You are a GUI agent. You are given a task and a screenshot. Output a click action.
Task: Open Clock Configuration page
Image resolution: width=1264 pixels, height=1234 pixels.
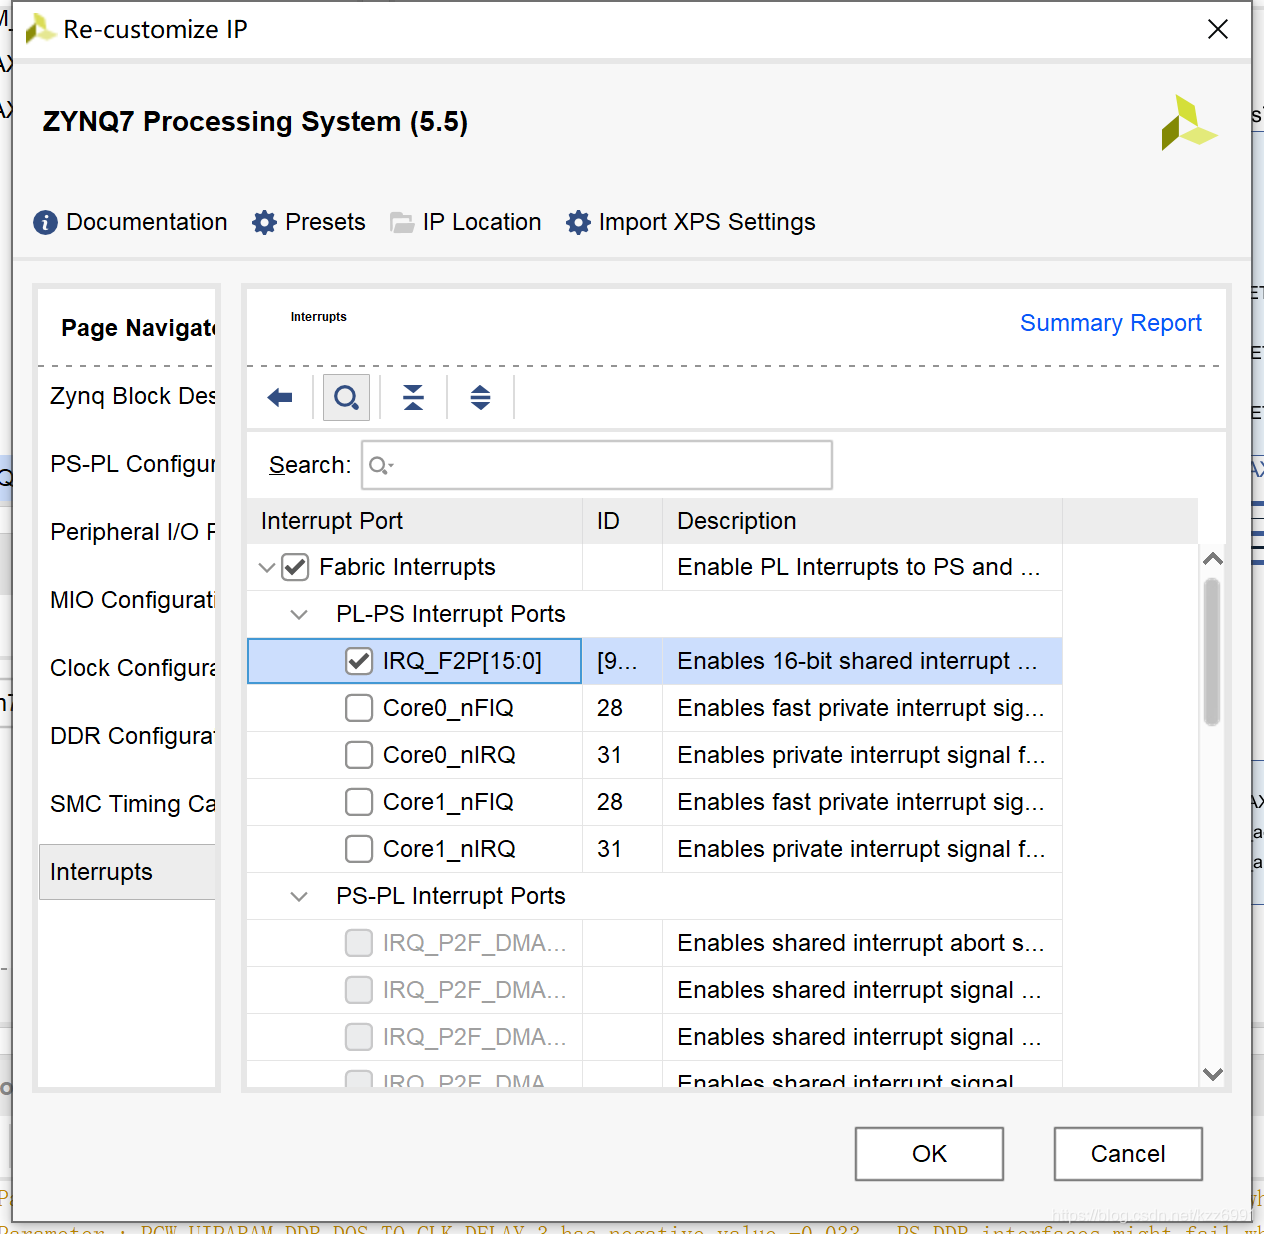[132, 668]
